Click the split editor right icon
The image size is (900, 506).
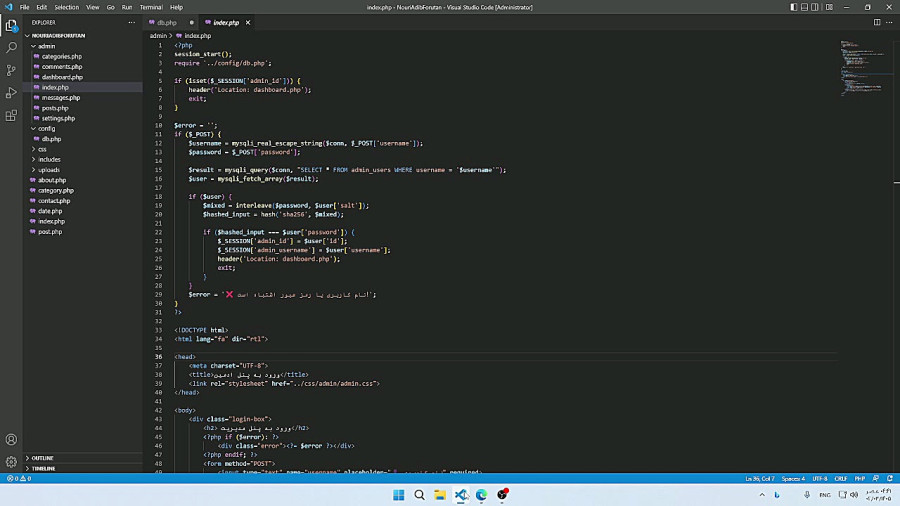pos(876,22)
